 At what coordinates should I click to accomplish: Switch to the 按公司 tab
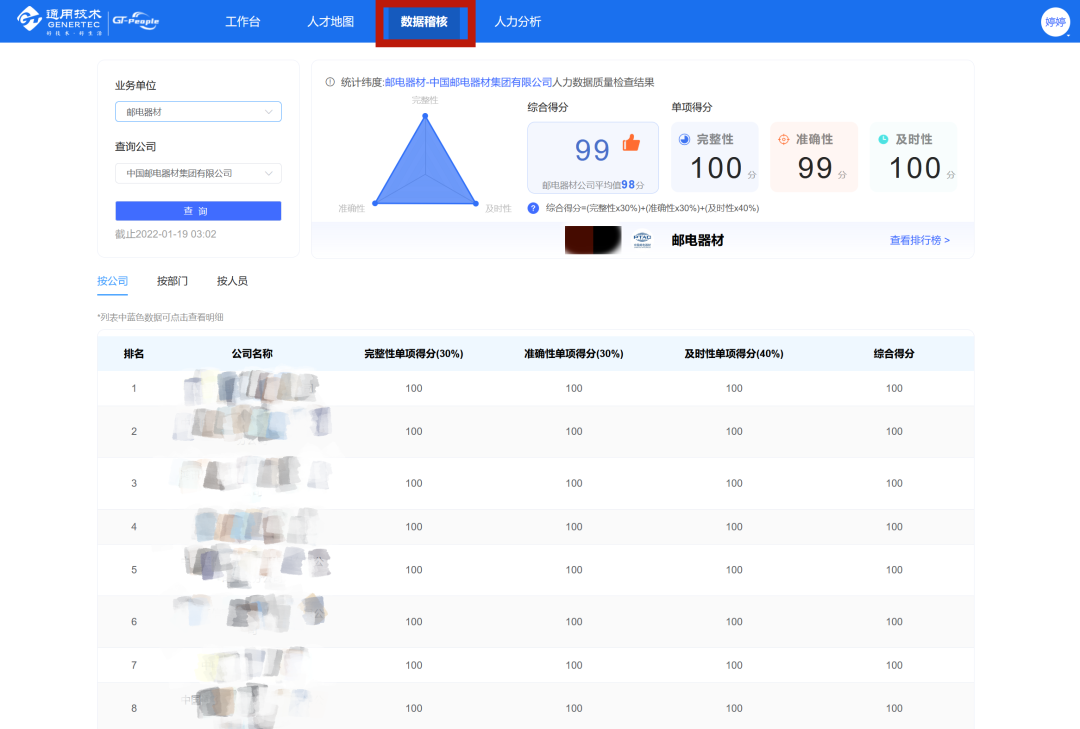[112, 281]
